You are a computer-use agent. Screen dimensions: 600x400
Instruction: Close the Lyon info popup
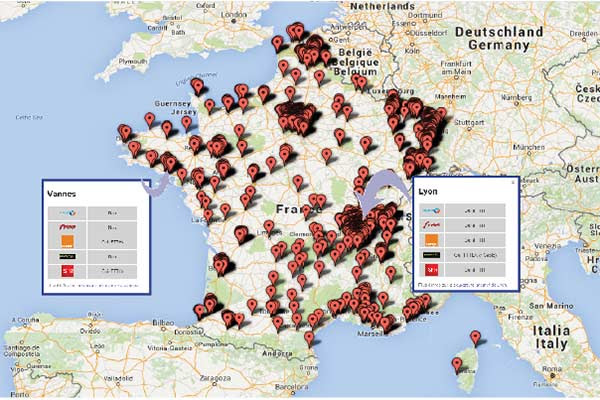coord(513,182)
